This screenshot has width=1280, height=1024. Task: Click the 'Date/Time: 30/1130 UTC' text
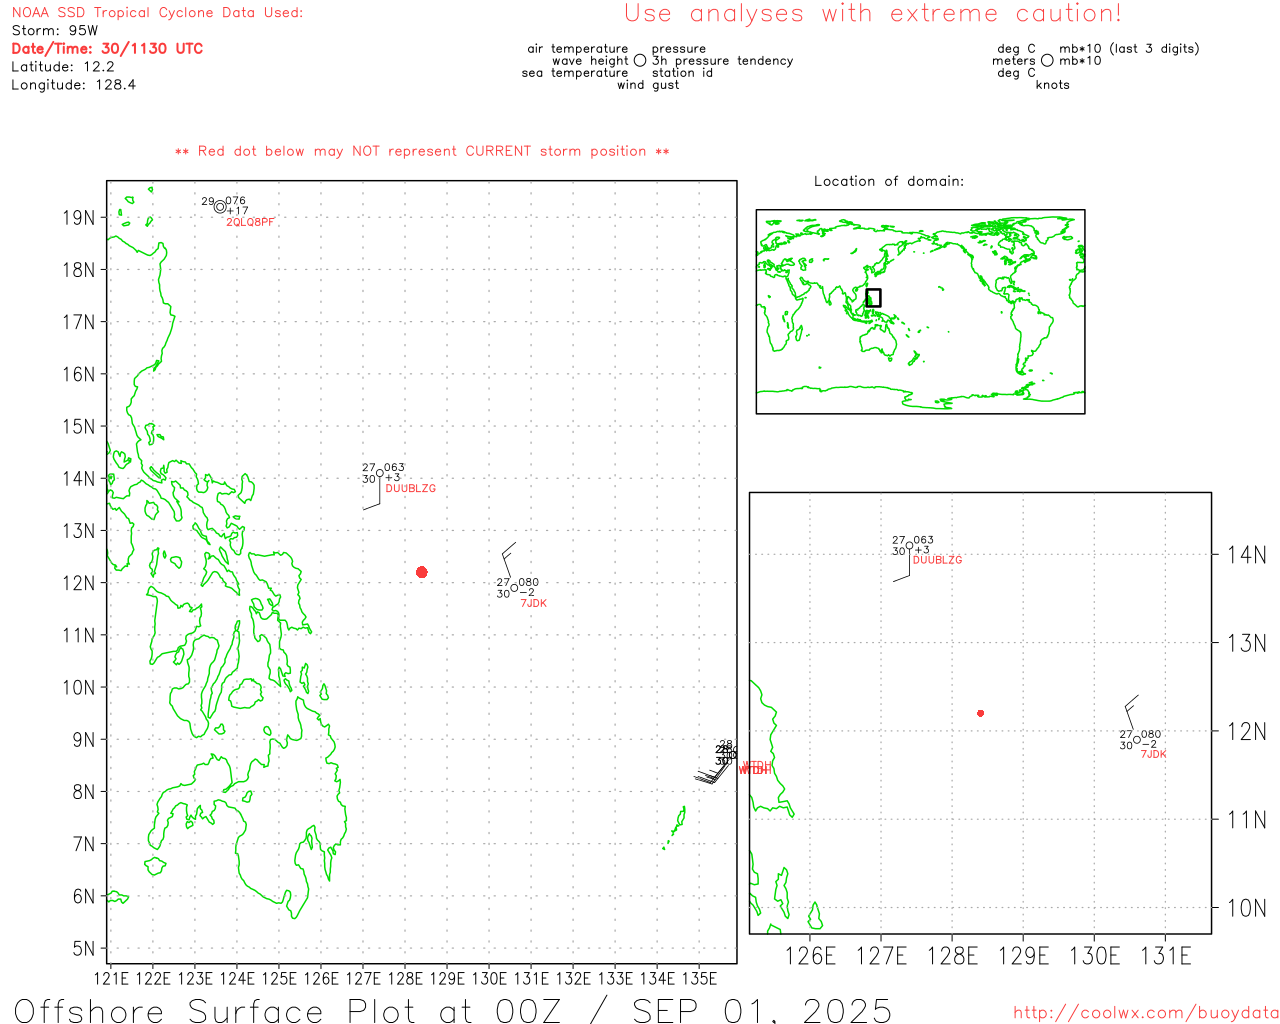pyautogui.click(x=107, y=49)
